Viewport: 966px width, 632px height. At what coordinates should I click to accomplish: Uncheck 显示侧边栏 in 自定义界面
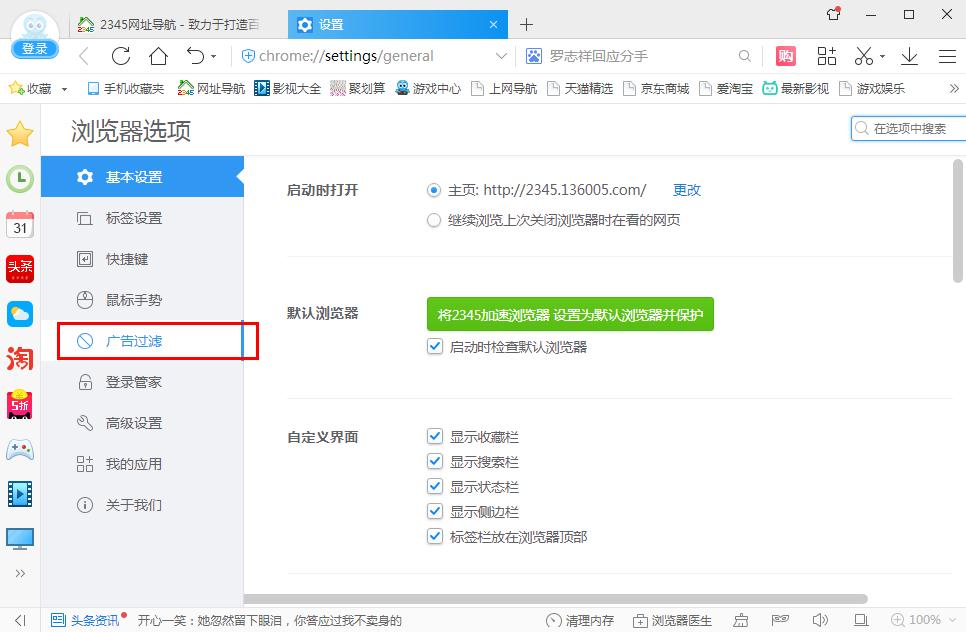435,511
